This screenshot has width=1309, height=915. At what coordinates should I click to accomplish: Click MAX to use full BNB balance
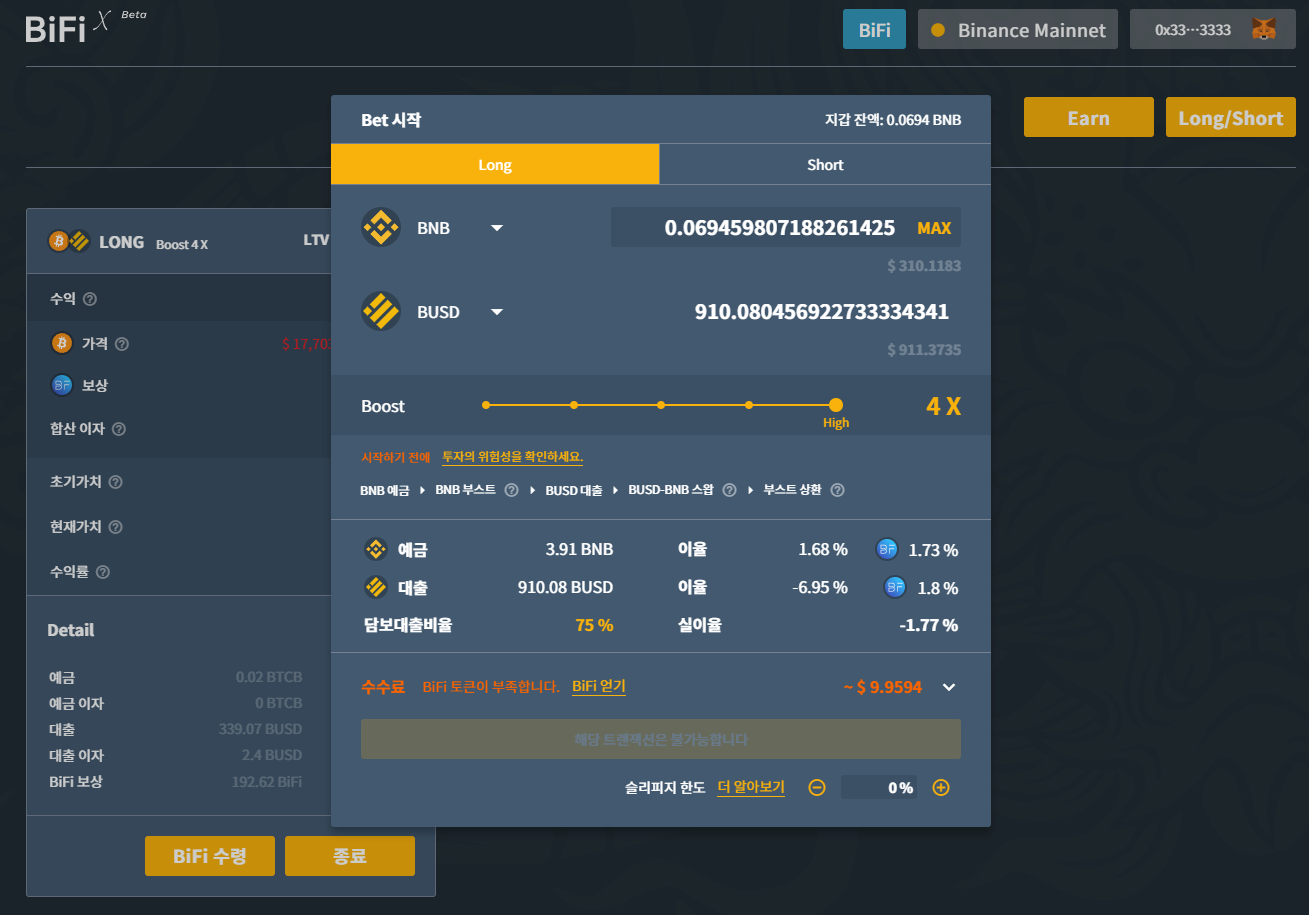pyautogui.click(x=934, y=228)
